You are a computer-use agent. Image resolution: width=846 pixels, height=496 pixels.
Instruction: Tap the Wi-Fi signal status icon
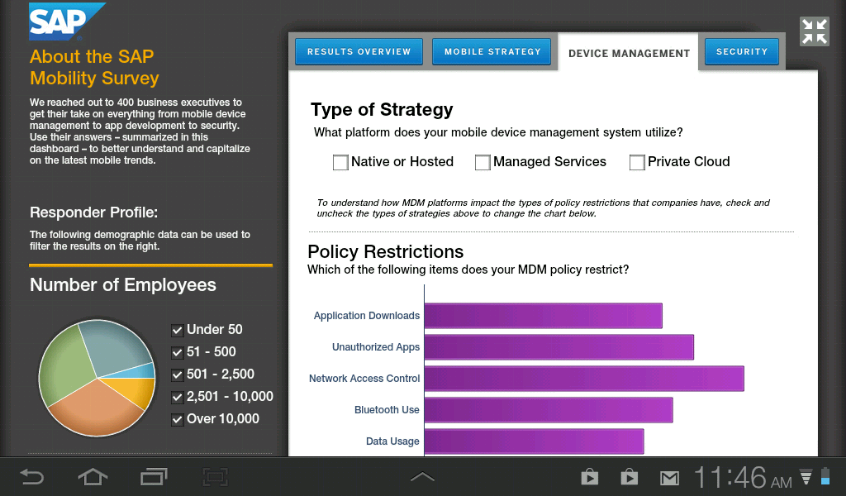[x=806, y=477]
